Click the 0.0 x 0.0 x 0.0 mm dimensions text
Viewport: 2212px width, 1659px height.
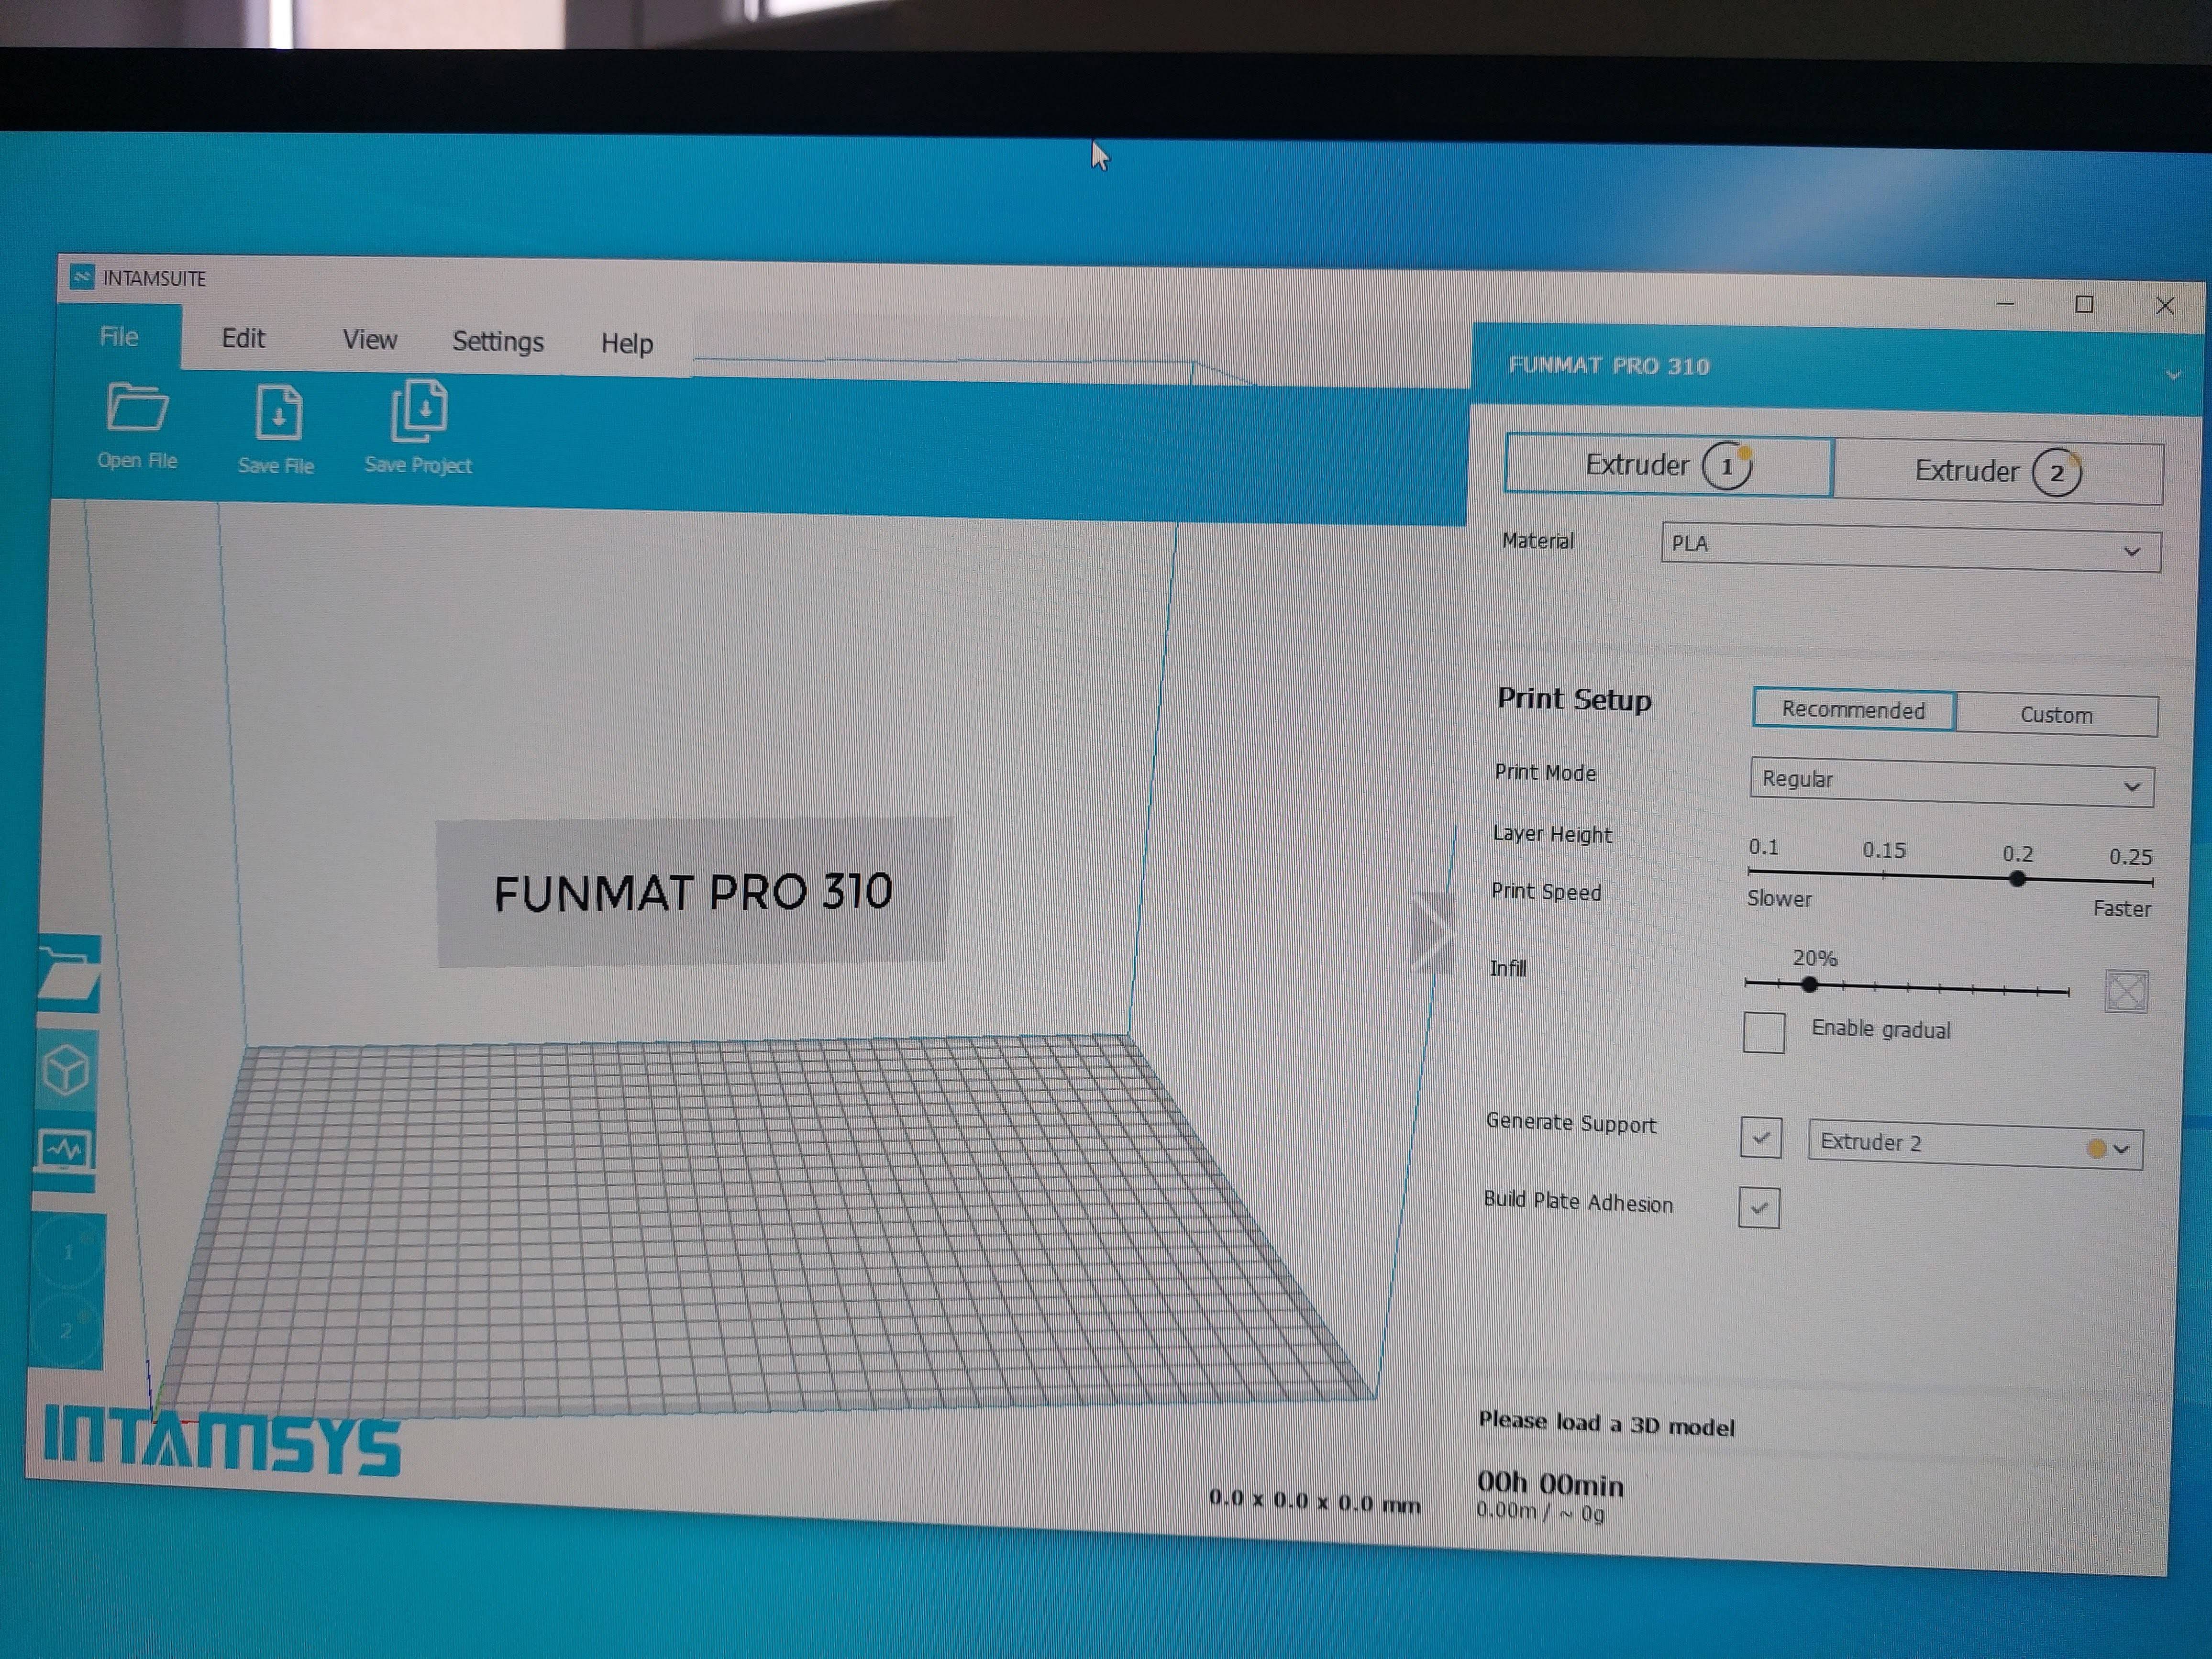[1314, 1502]
